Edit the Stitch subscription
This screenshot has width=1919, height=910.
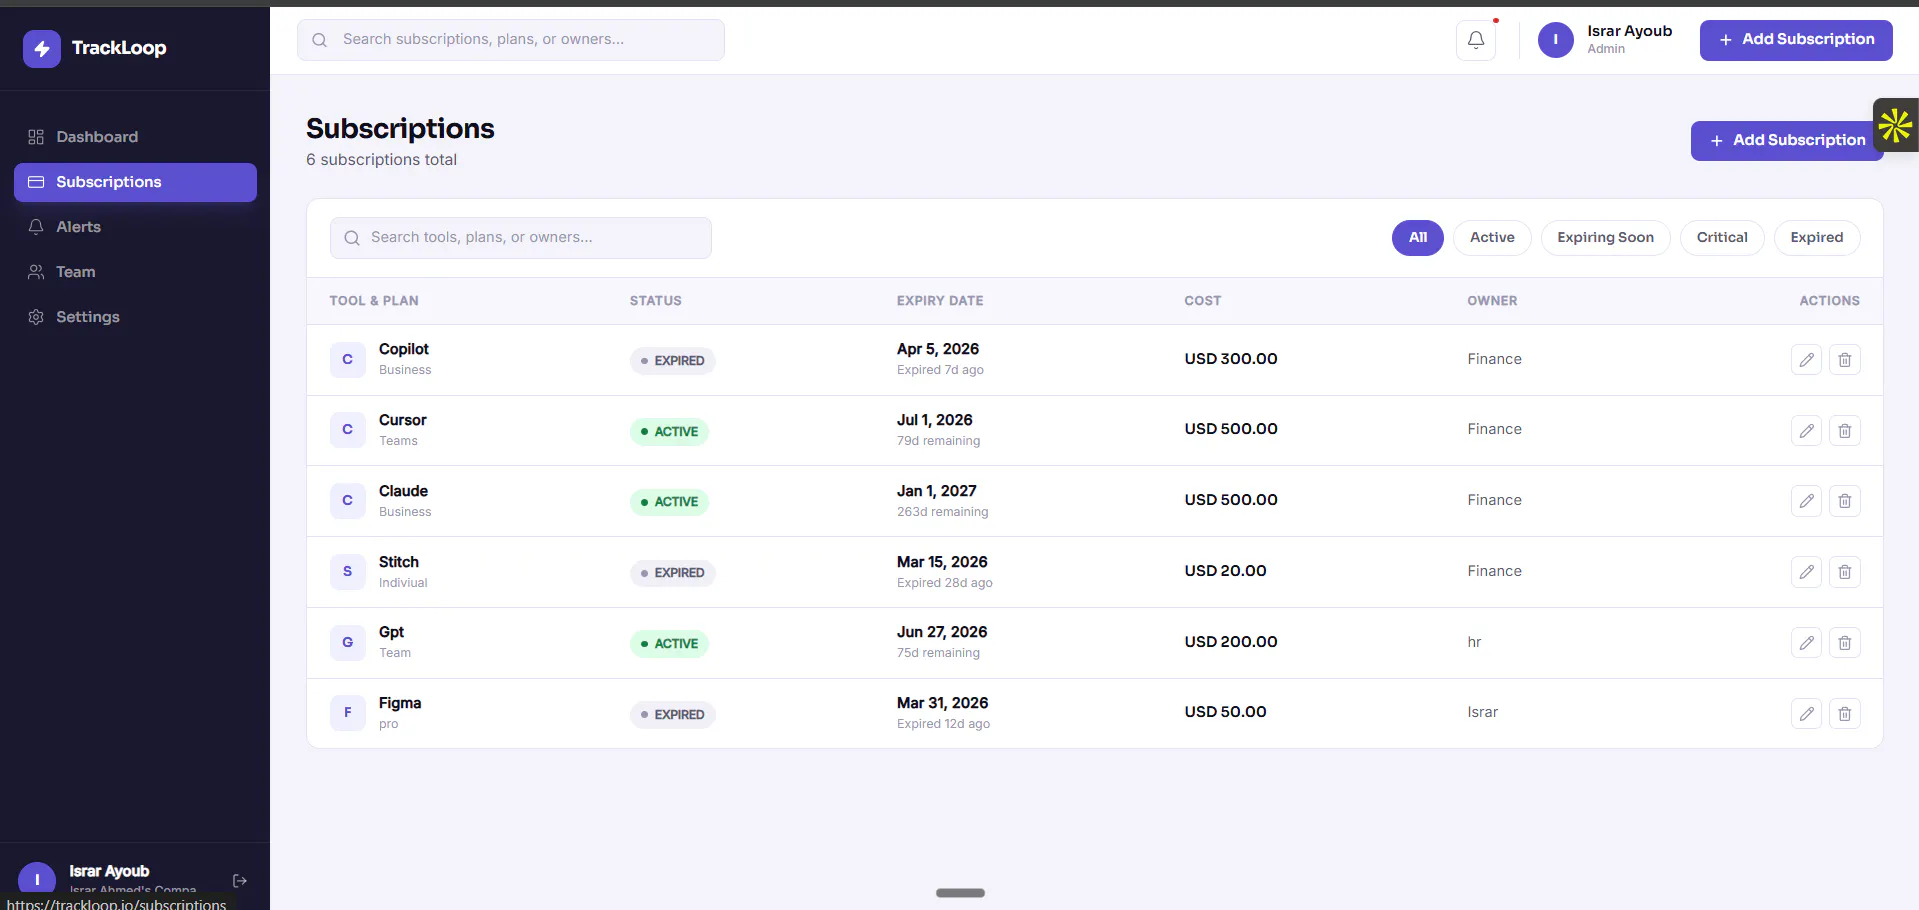(x=1806, y=572)
